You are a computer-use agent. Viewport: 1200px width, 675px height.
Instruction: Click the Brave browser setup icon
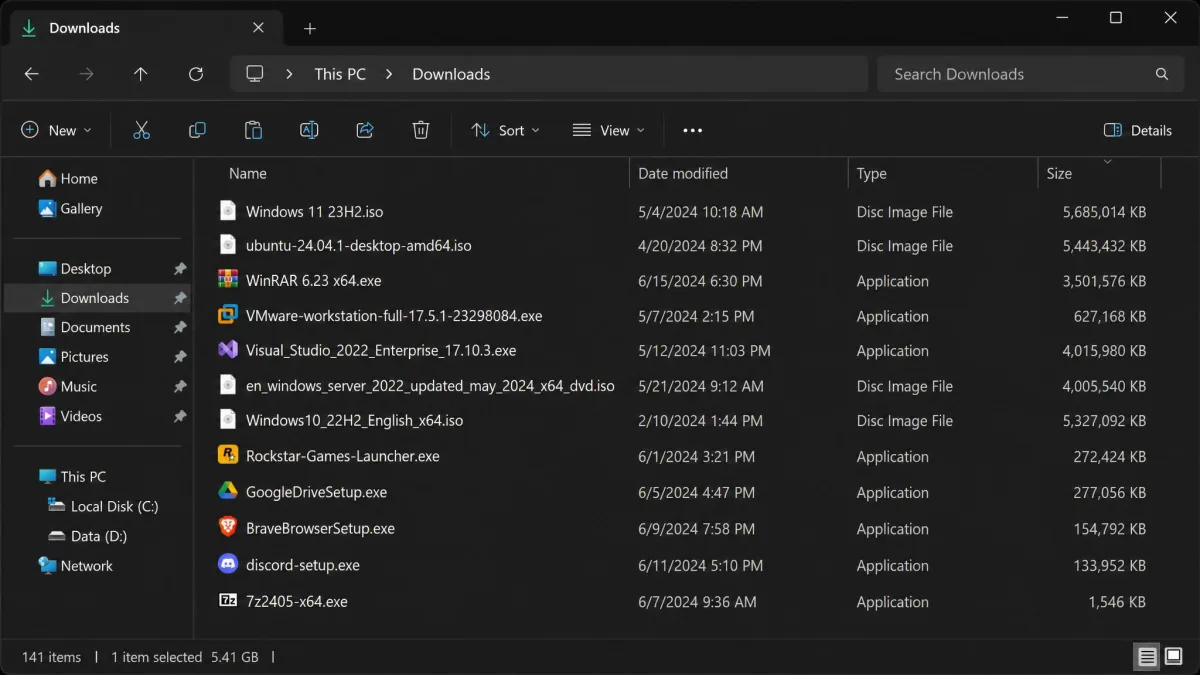point(228,527)
